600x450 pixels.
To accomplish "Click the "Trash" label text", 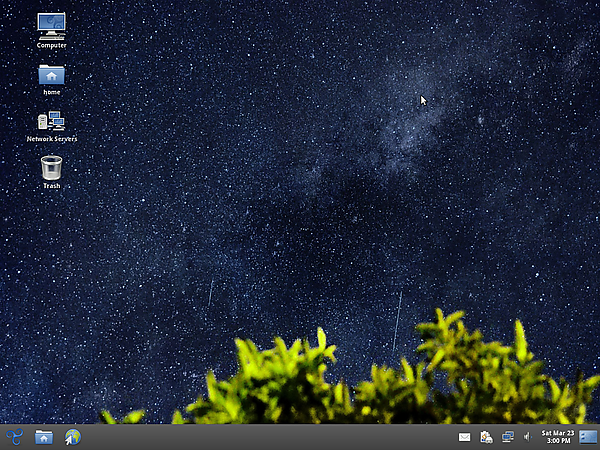I will tap(51, 186).
